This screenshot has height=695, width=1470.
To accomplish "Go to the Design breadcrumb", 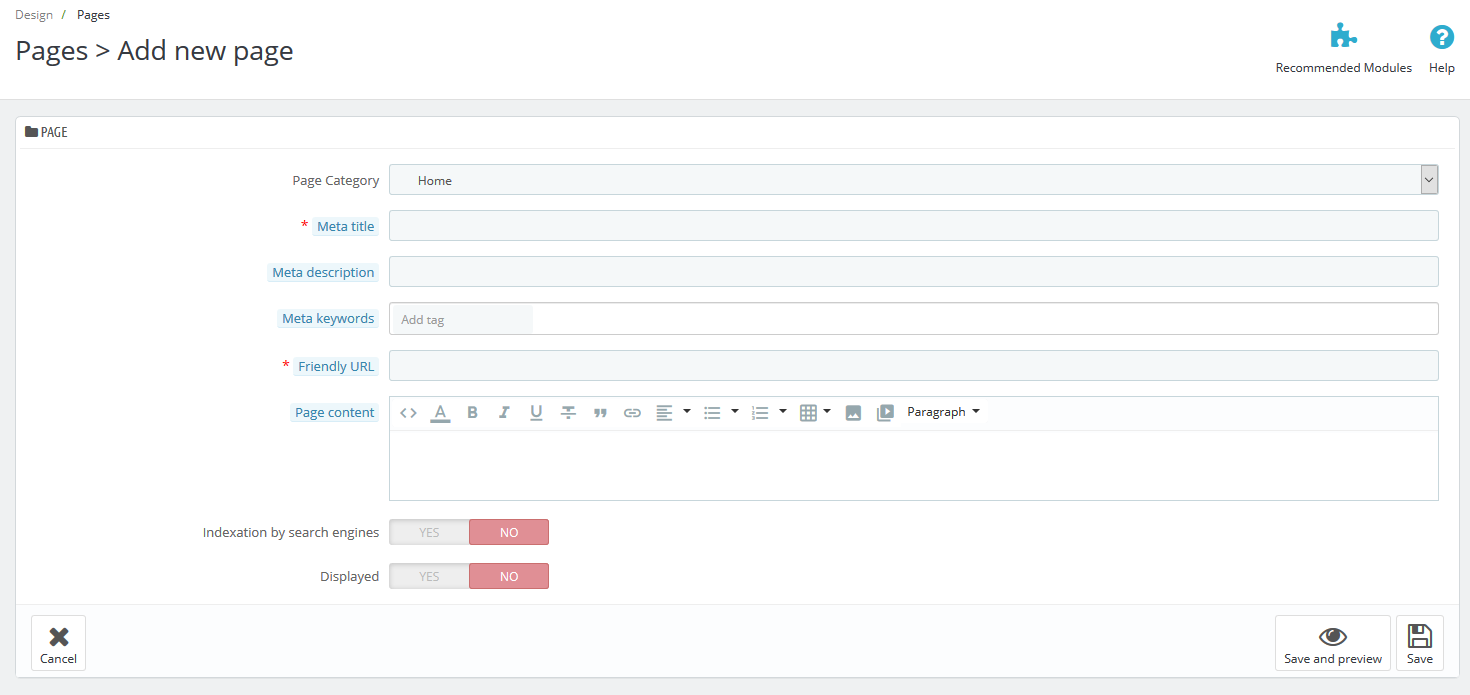I will click(x=34, y=15).
